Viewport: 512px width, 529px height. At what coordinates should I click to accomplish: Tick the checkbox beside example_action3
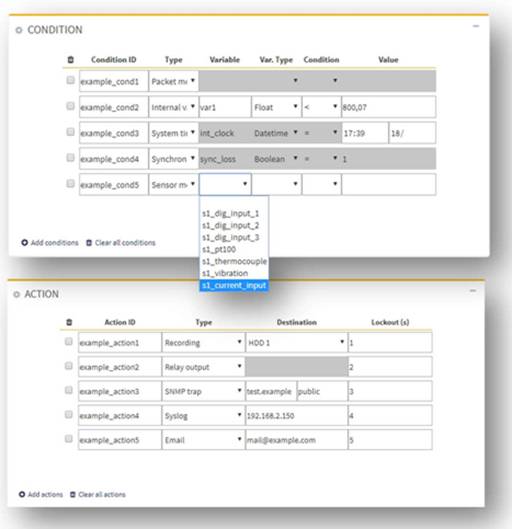[x=69, y=390]
